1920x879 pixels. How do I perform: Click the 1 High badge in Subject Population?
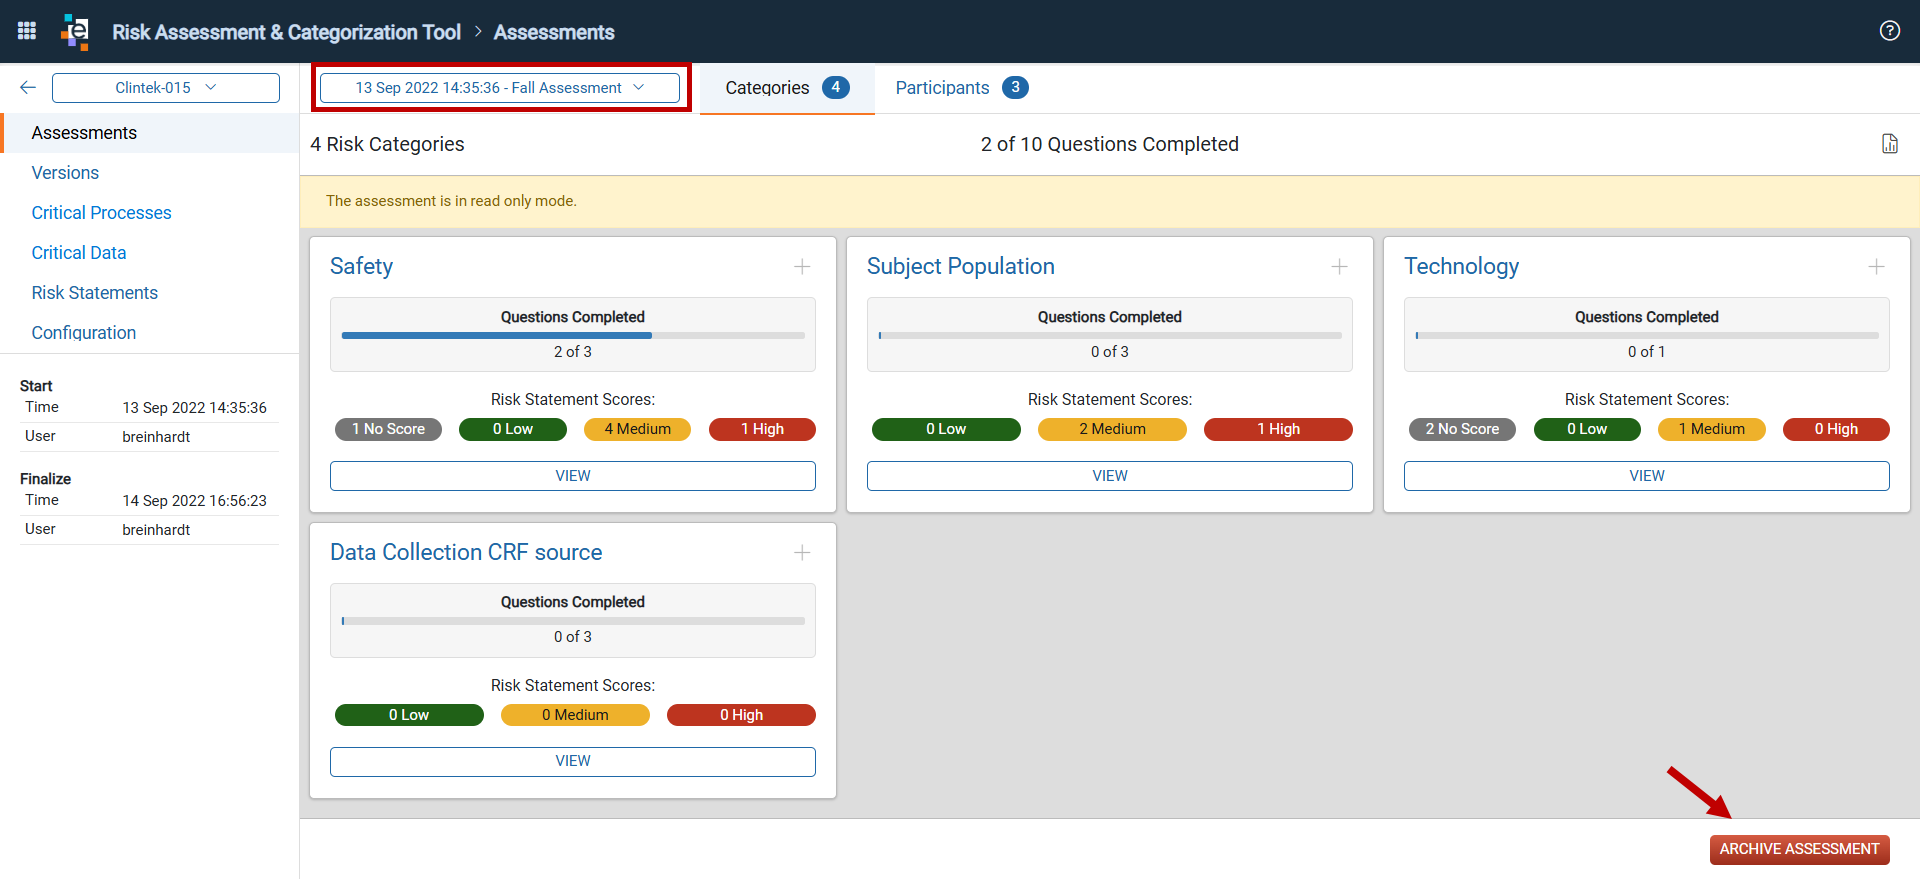pos(1278,429)
